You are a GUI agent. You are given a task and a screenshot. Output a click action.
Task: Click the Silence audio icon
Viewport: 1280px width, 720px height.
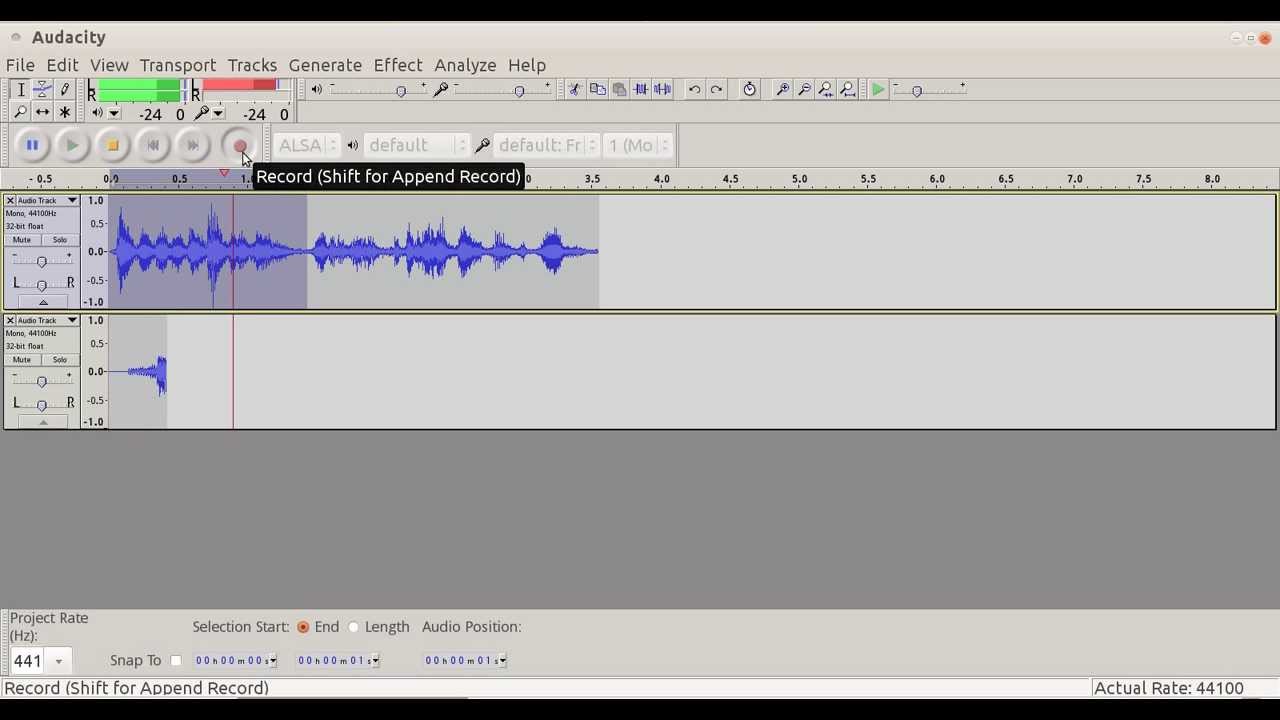coord(663,90)
